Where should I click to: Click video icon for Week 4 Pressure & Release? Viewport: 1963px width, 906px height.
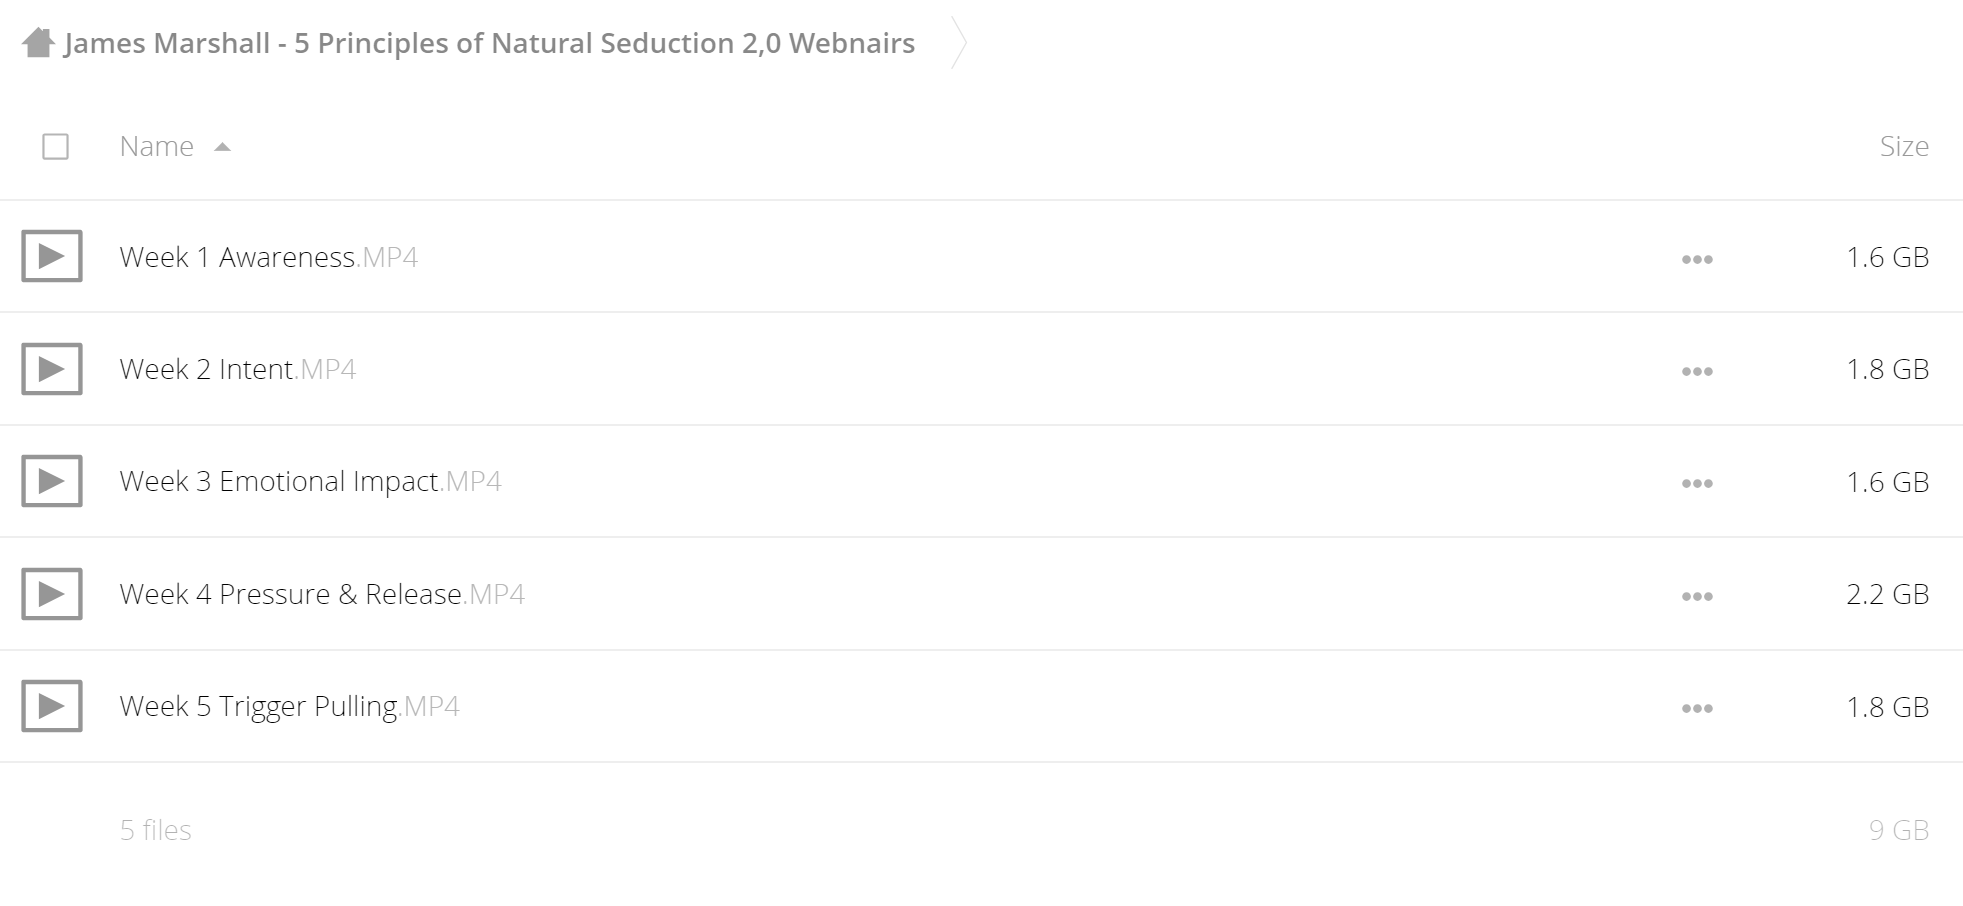point(52,594)
